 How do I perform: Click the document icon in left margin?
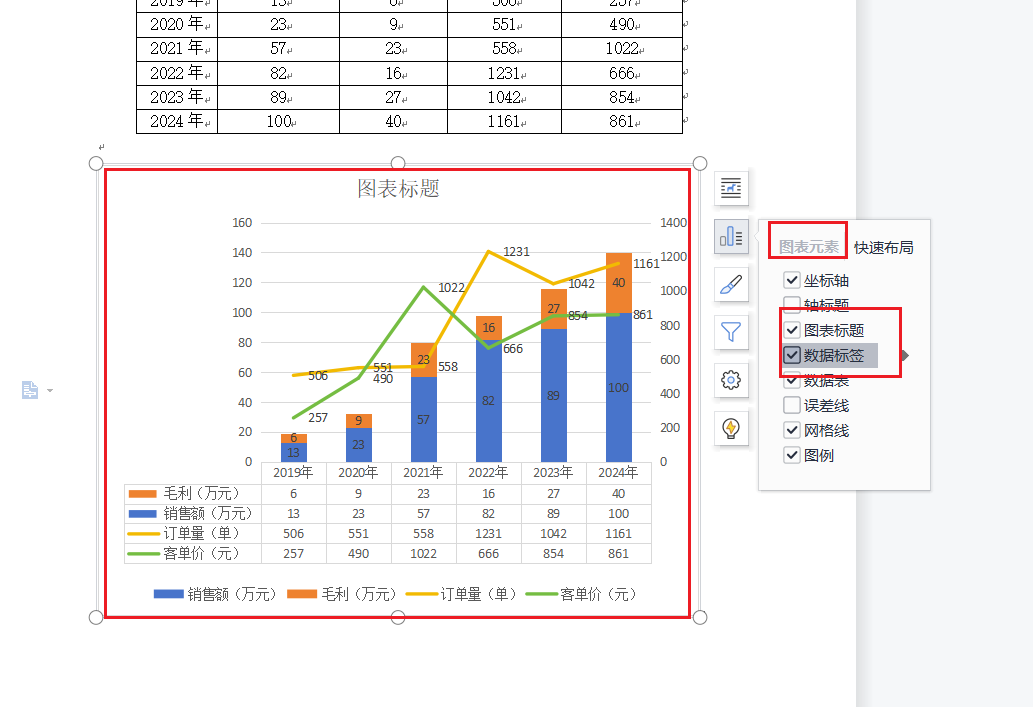31,390
